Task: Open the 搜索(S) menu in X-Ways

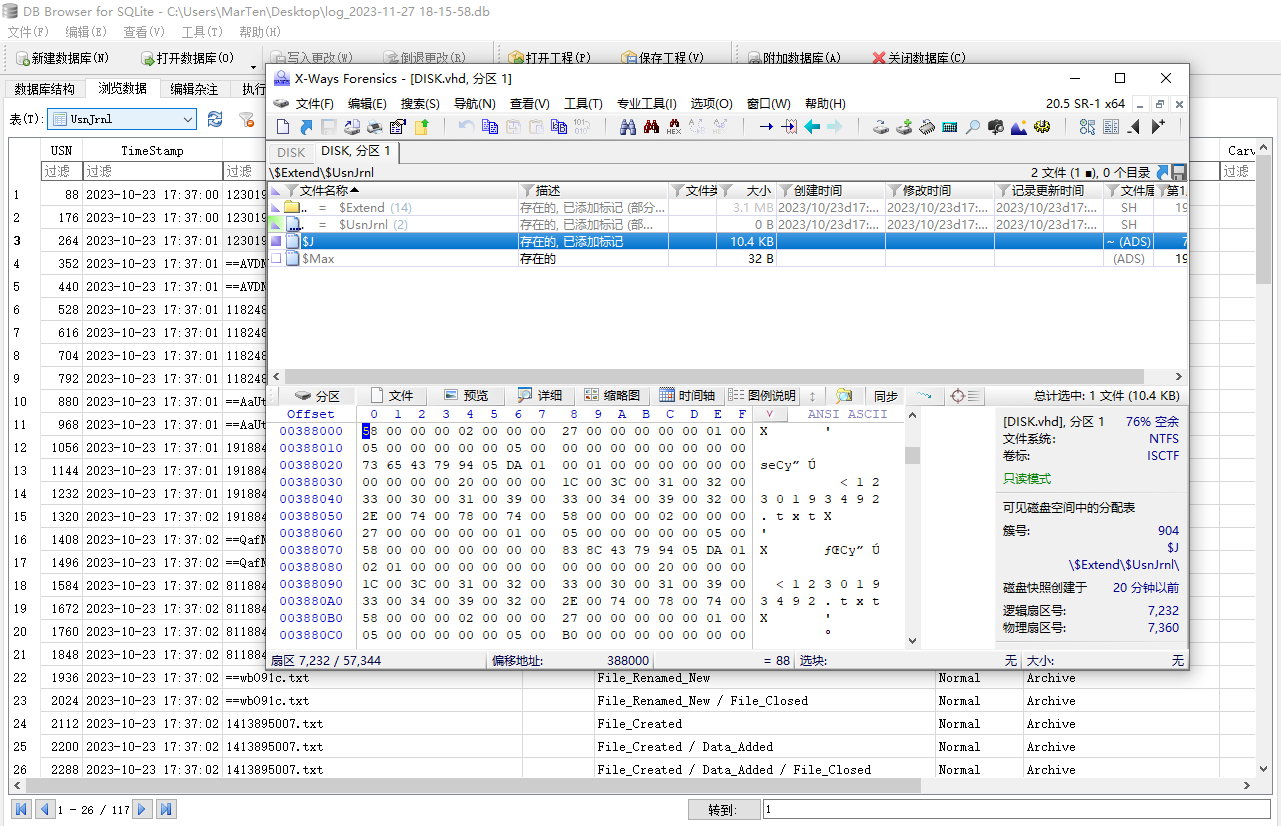Action: point(420,103)
